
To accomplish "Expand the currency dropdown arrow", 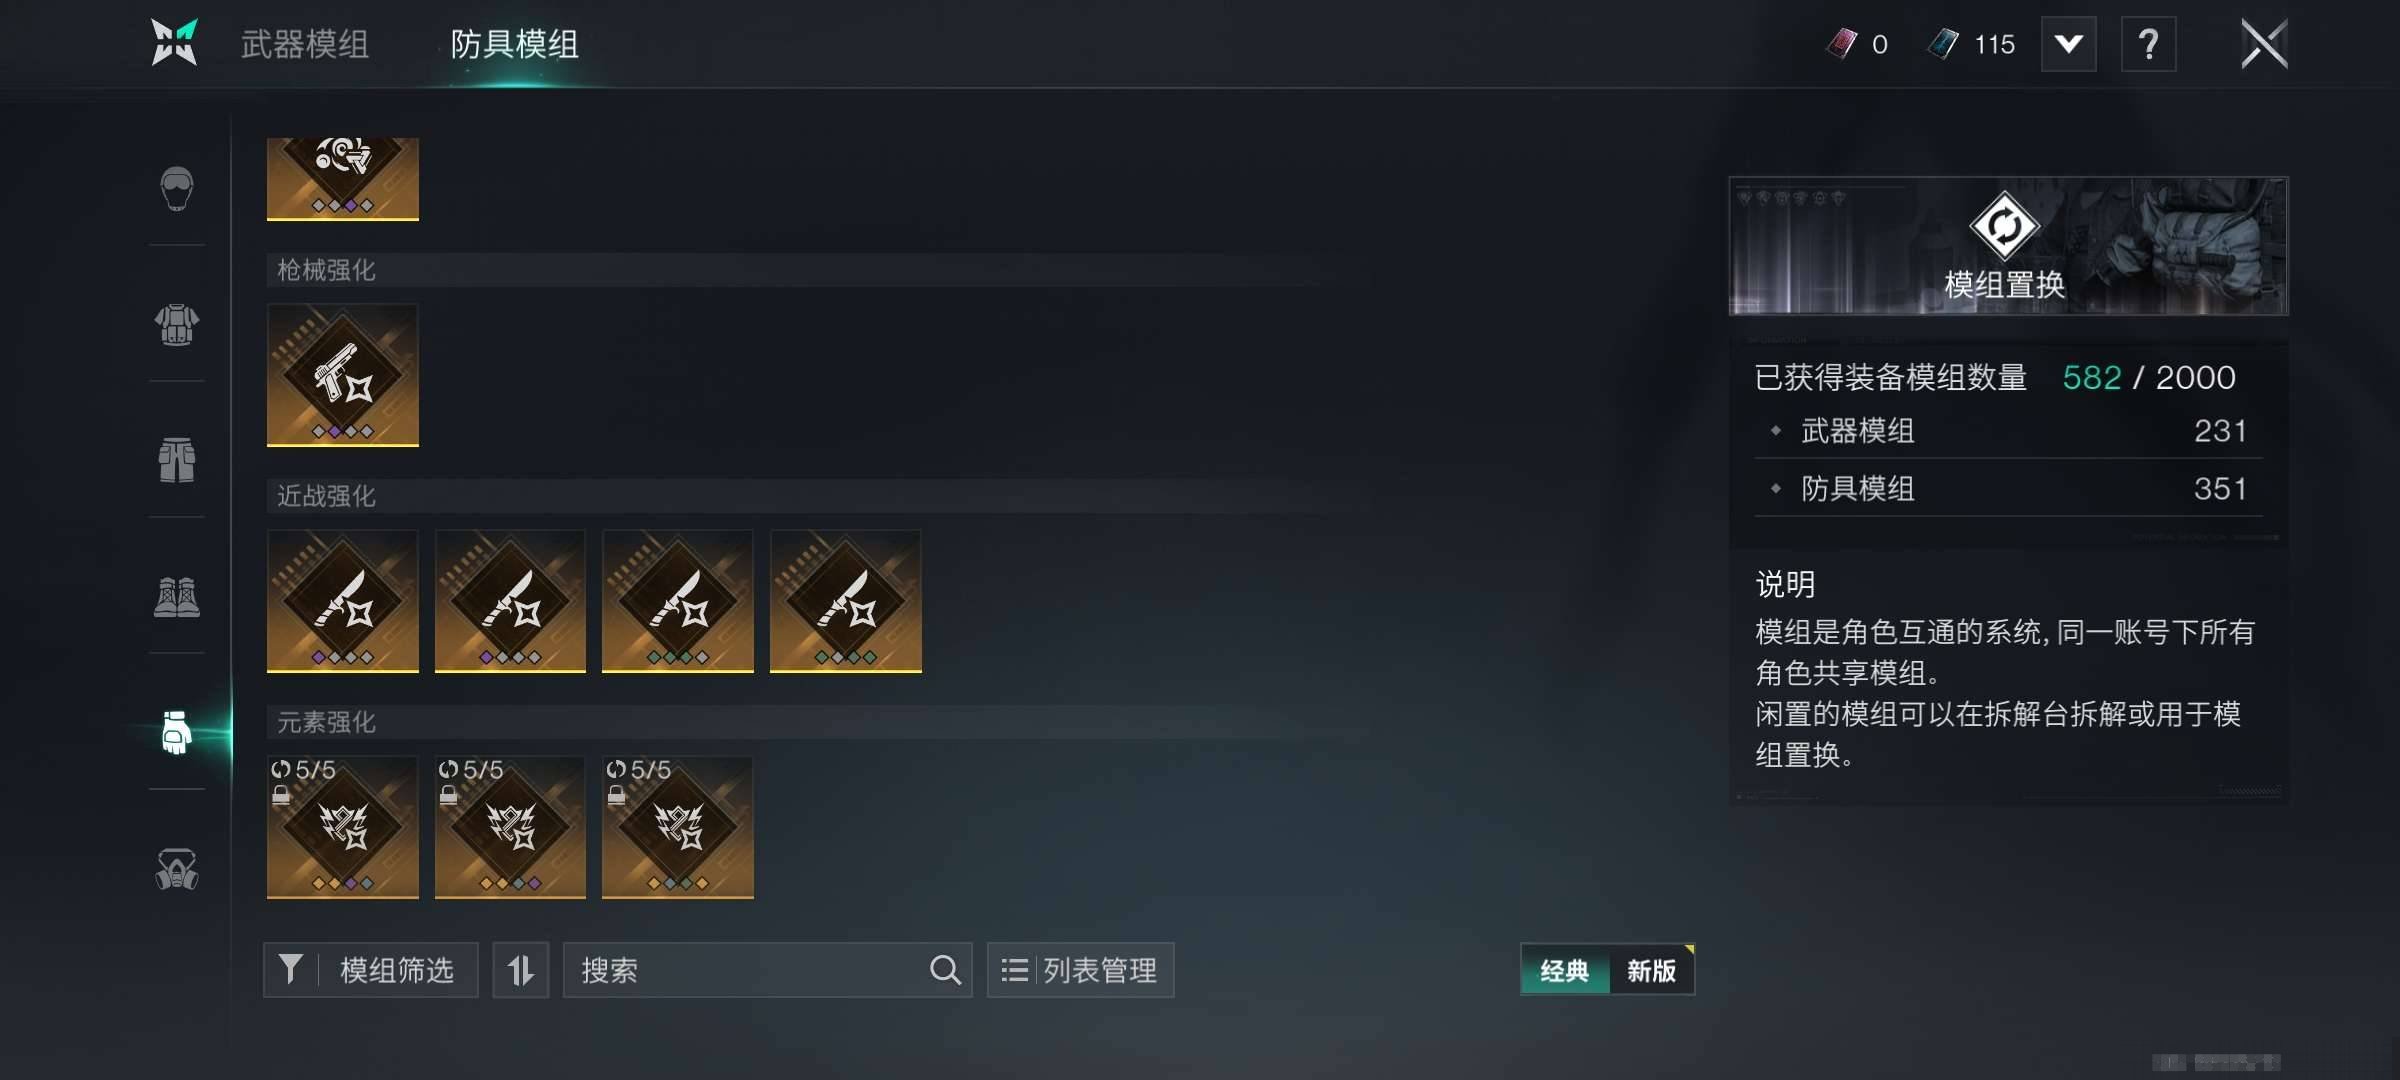I will 2068,44.
